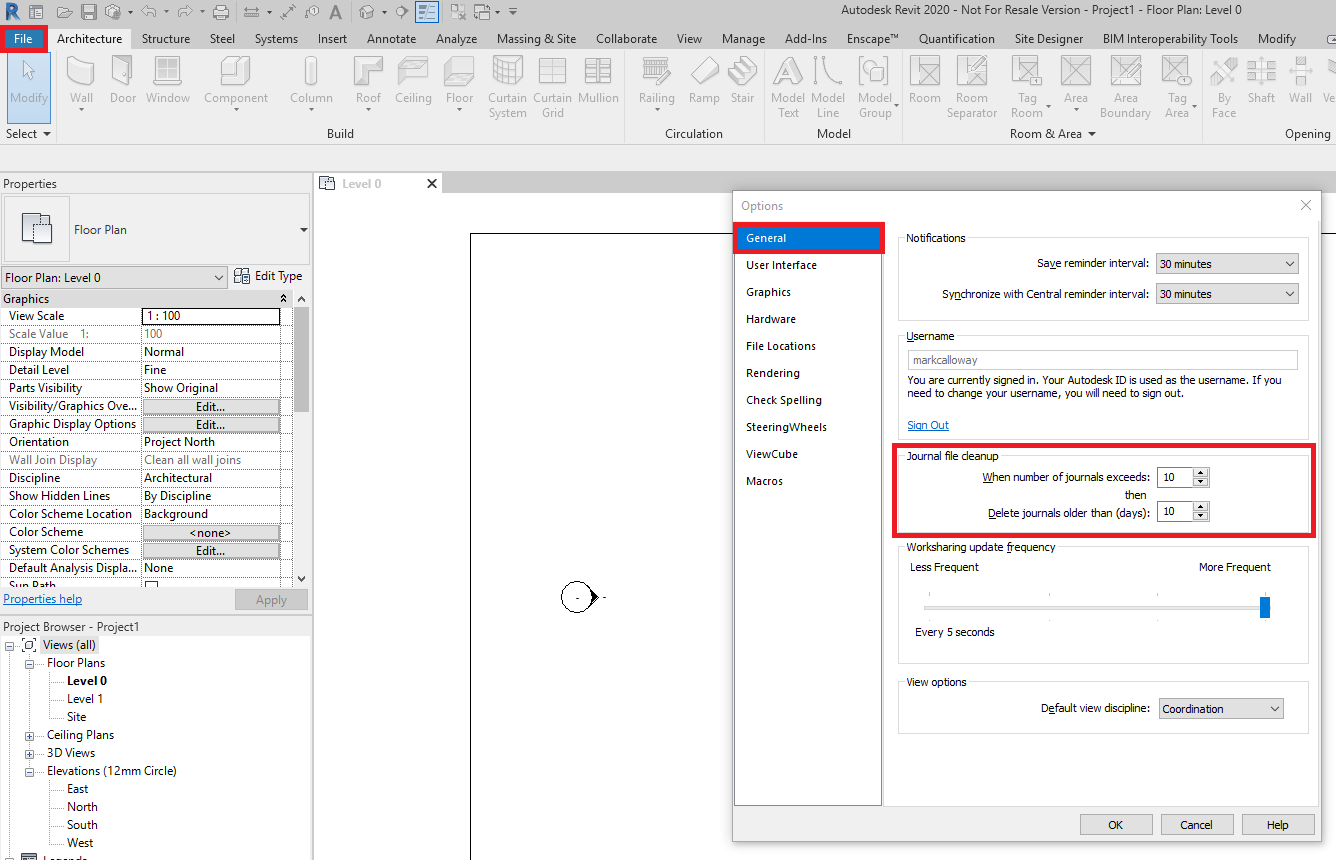Image resolution: width=1336 pixels, height=860 pixels.
Task: Open the File menu
Action: 23,39
